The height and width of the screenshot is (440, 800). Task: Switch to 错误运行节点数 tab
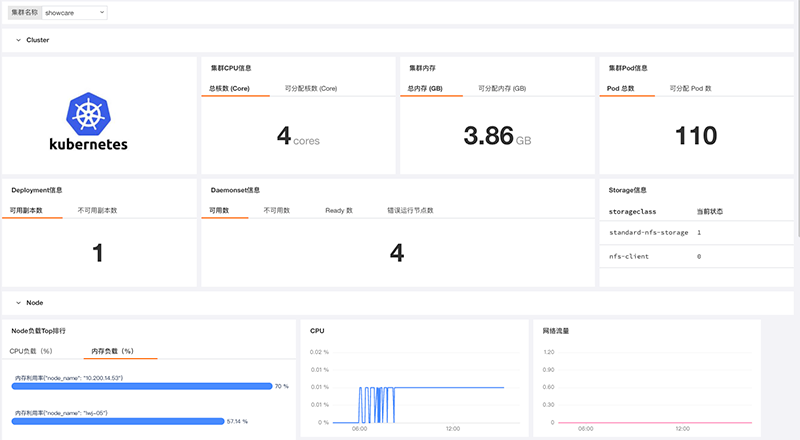pos(410,210)
